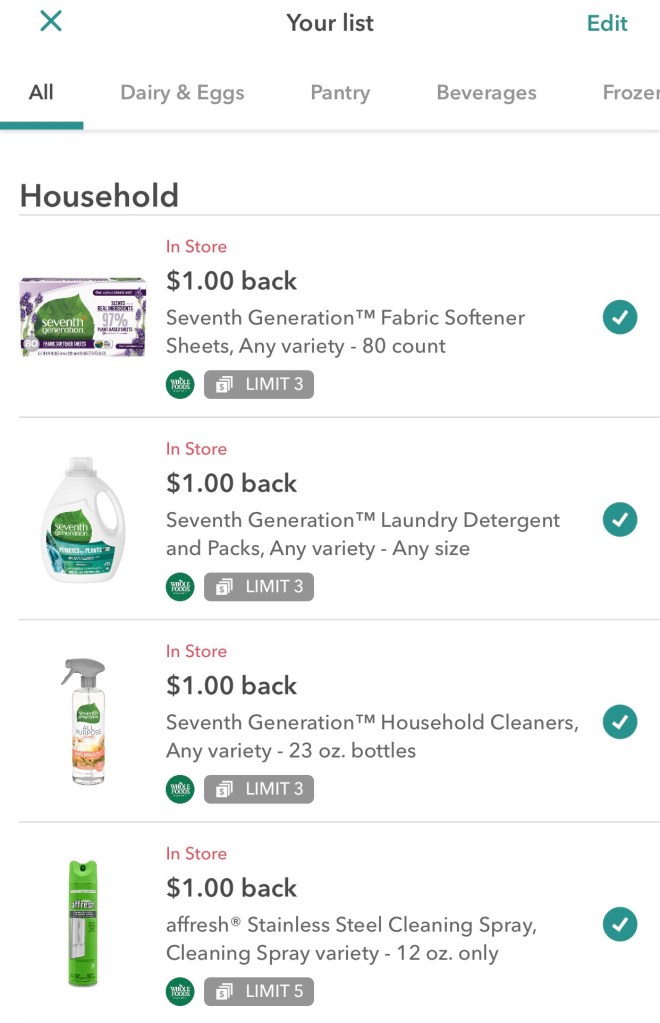Tap LIMIT 5 badge on affresh offer

click(259, 991)
